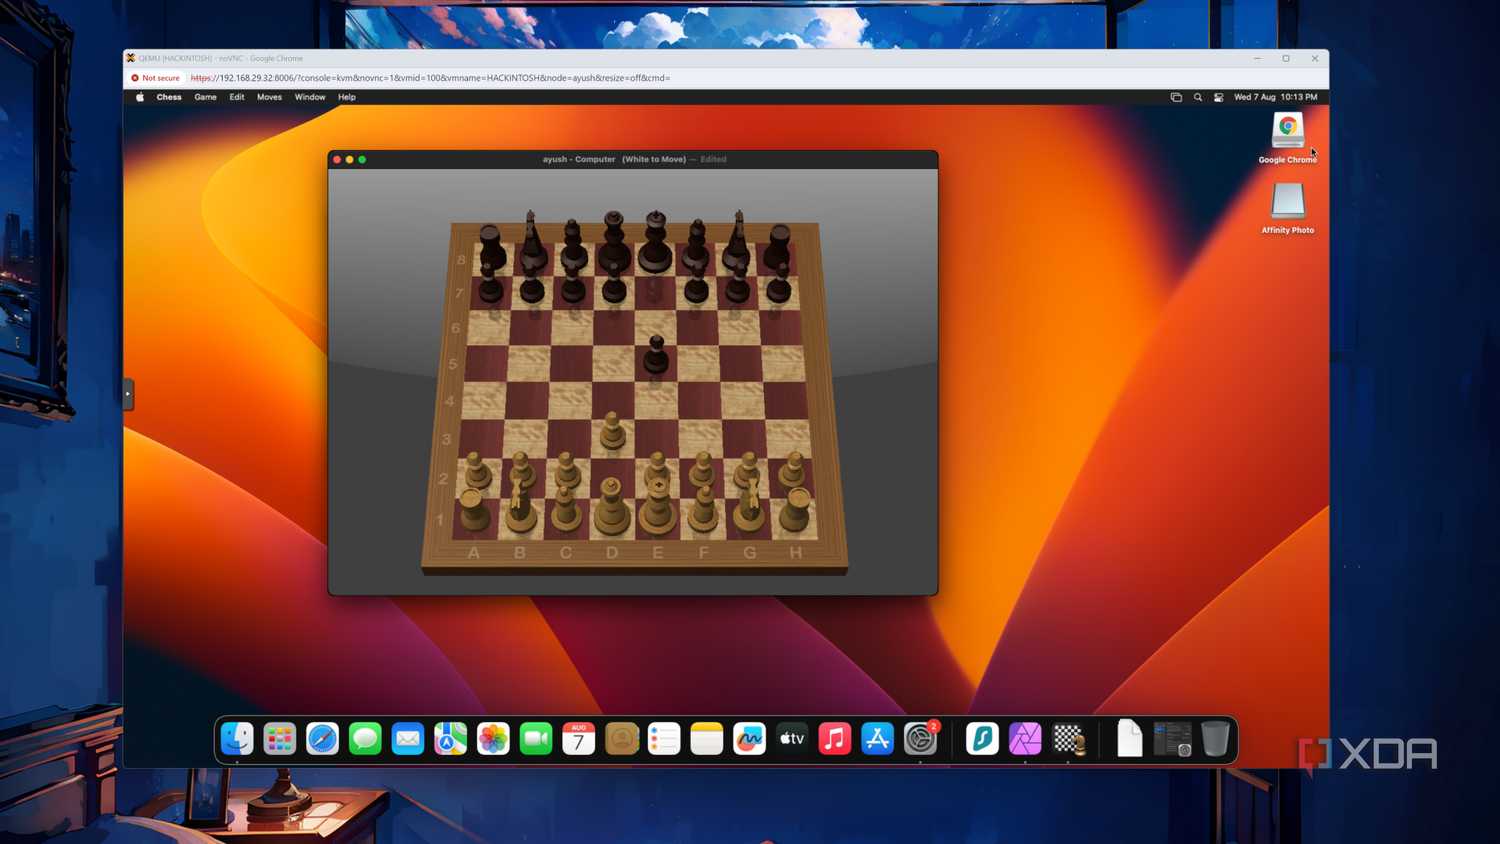The image size is (1500, 844).
Task: Open Spotlight search in menu bar
Action: click(x=1198, y=97)
